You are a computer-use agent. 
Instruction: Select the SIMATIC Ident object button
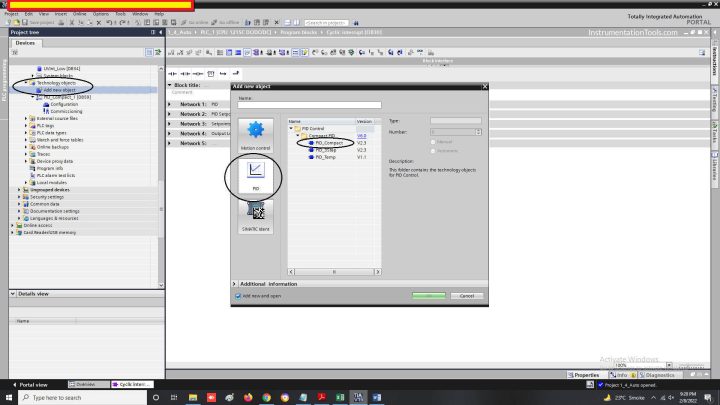255,216
